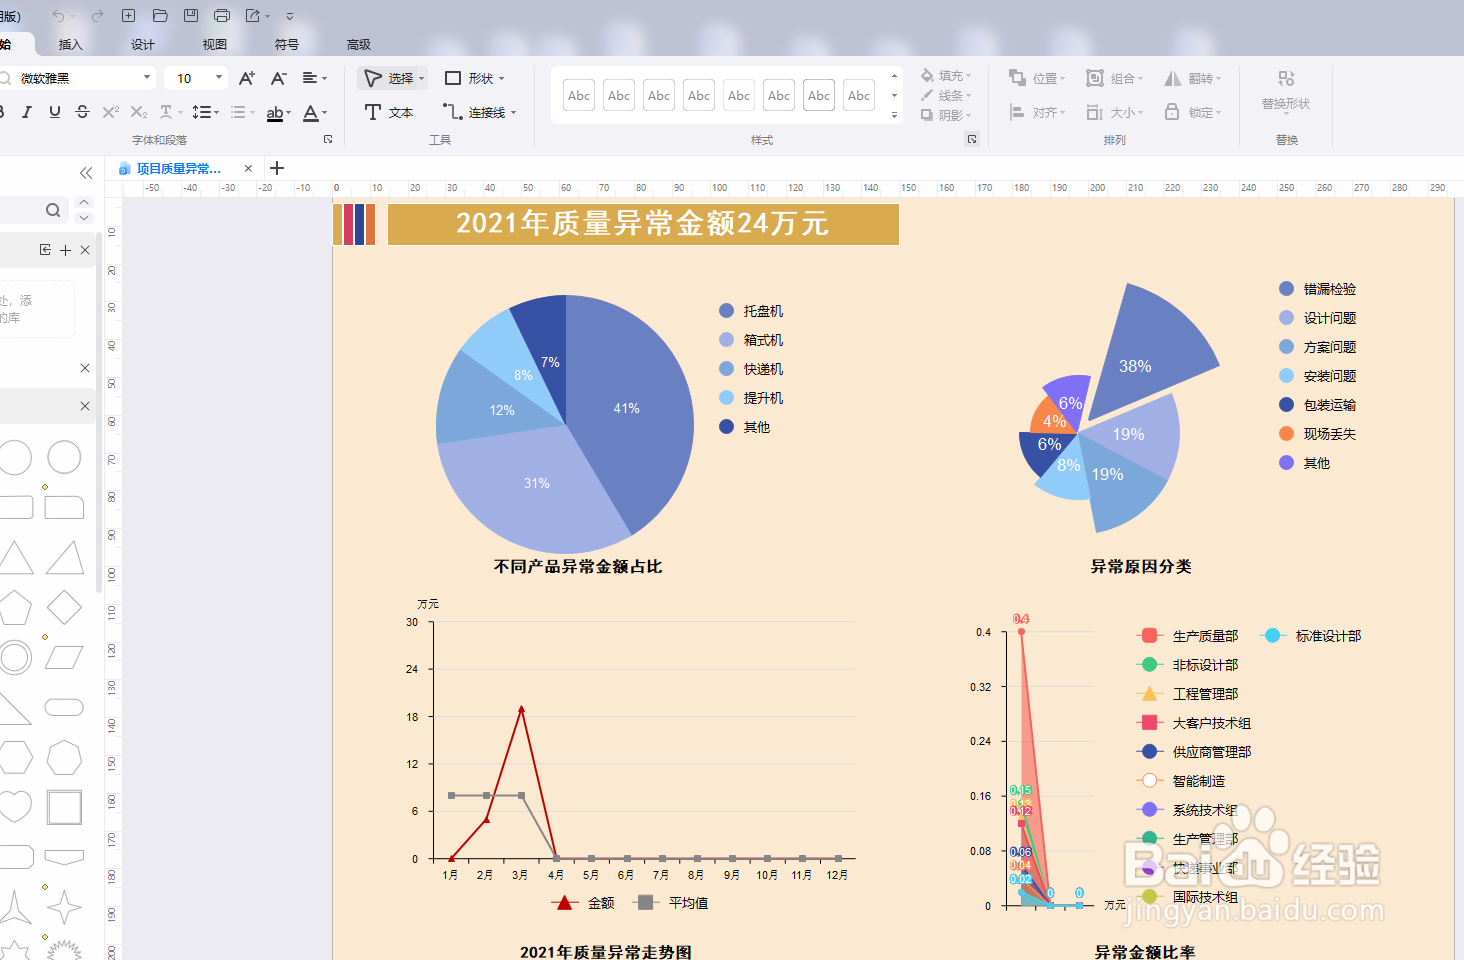The image size is (1464, 960).
Task: Expand the font size dropdown
Action: [x=215, y=77]
